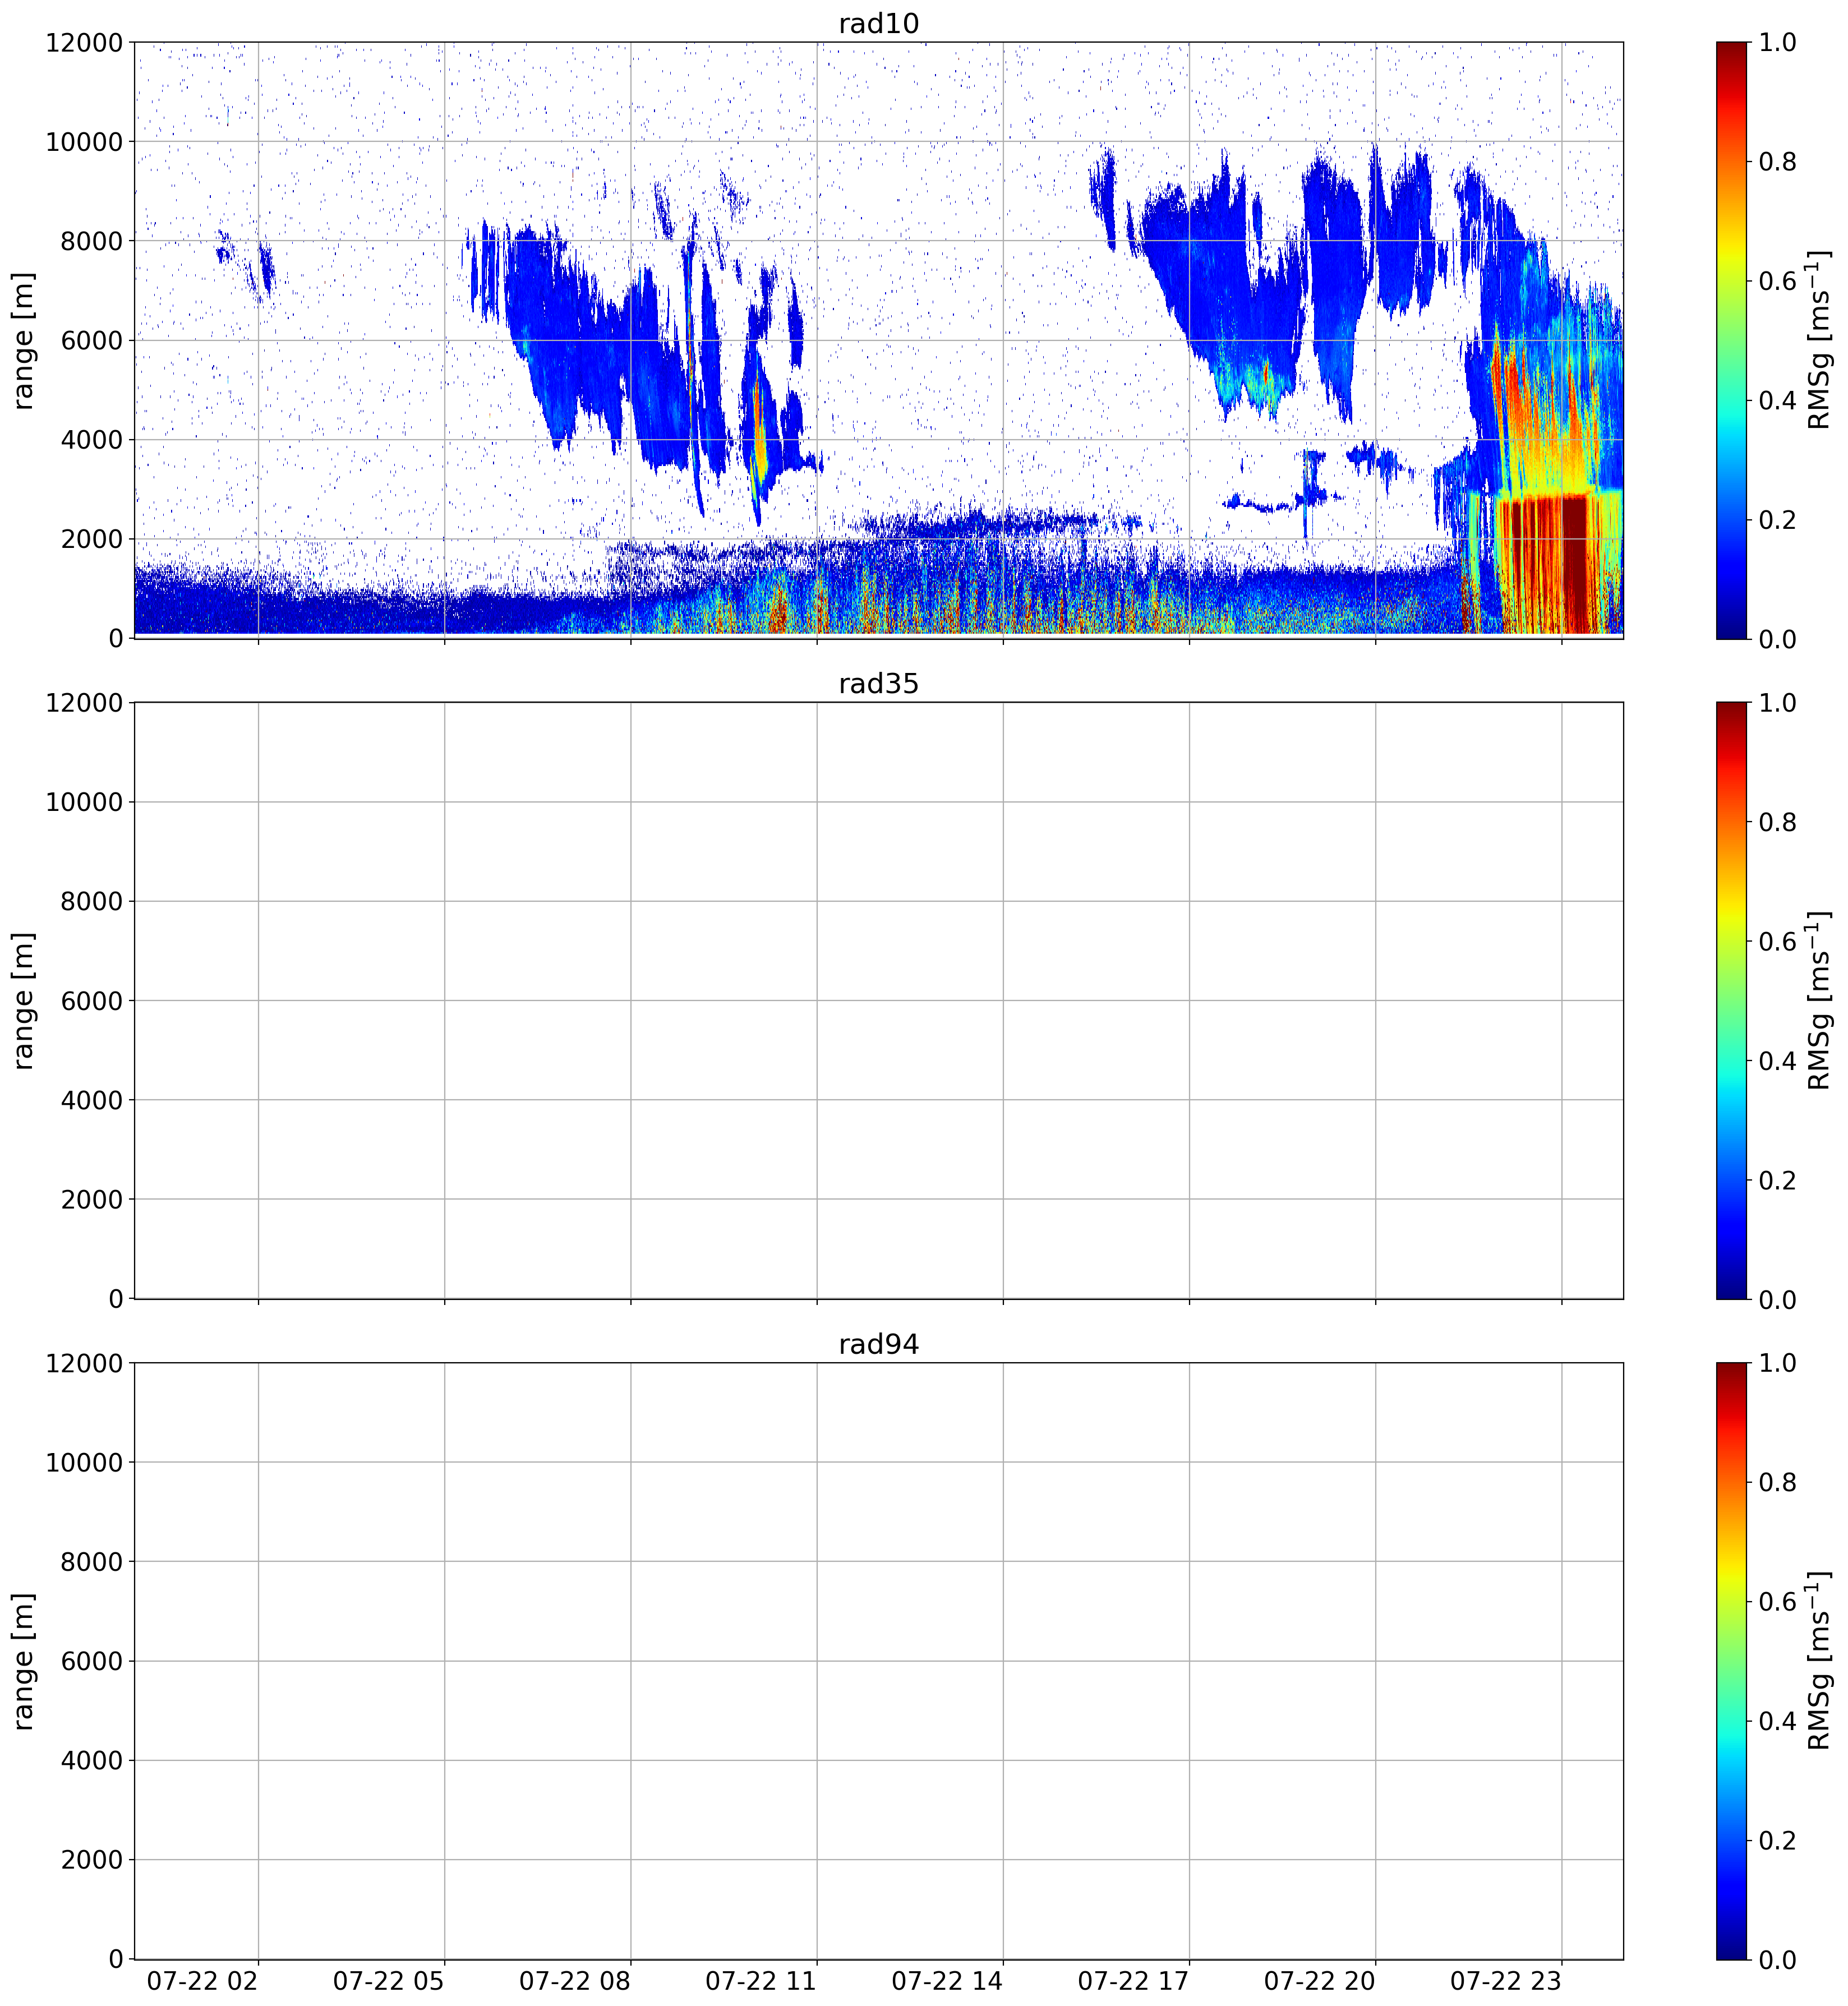Click the x-axis label 07-22 02
This screenshot has height=2006, width=1848.
click(202, 1980)
